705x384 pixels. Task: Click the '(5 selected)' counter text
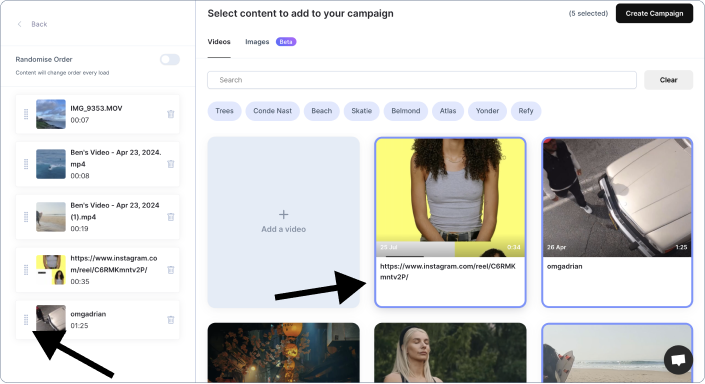[x=588, y=13]
